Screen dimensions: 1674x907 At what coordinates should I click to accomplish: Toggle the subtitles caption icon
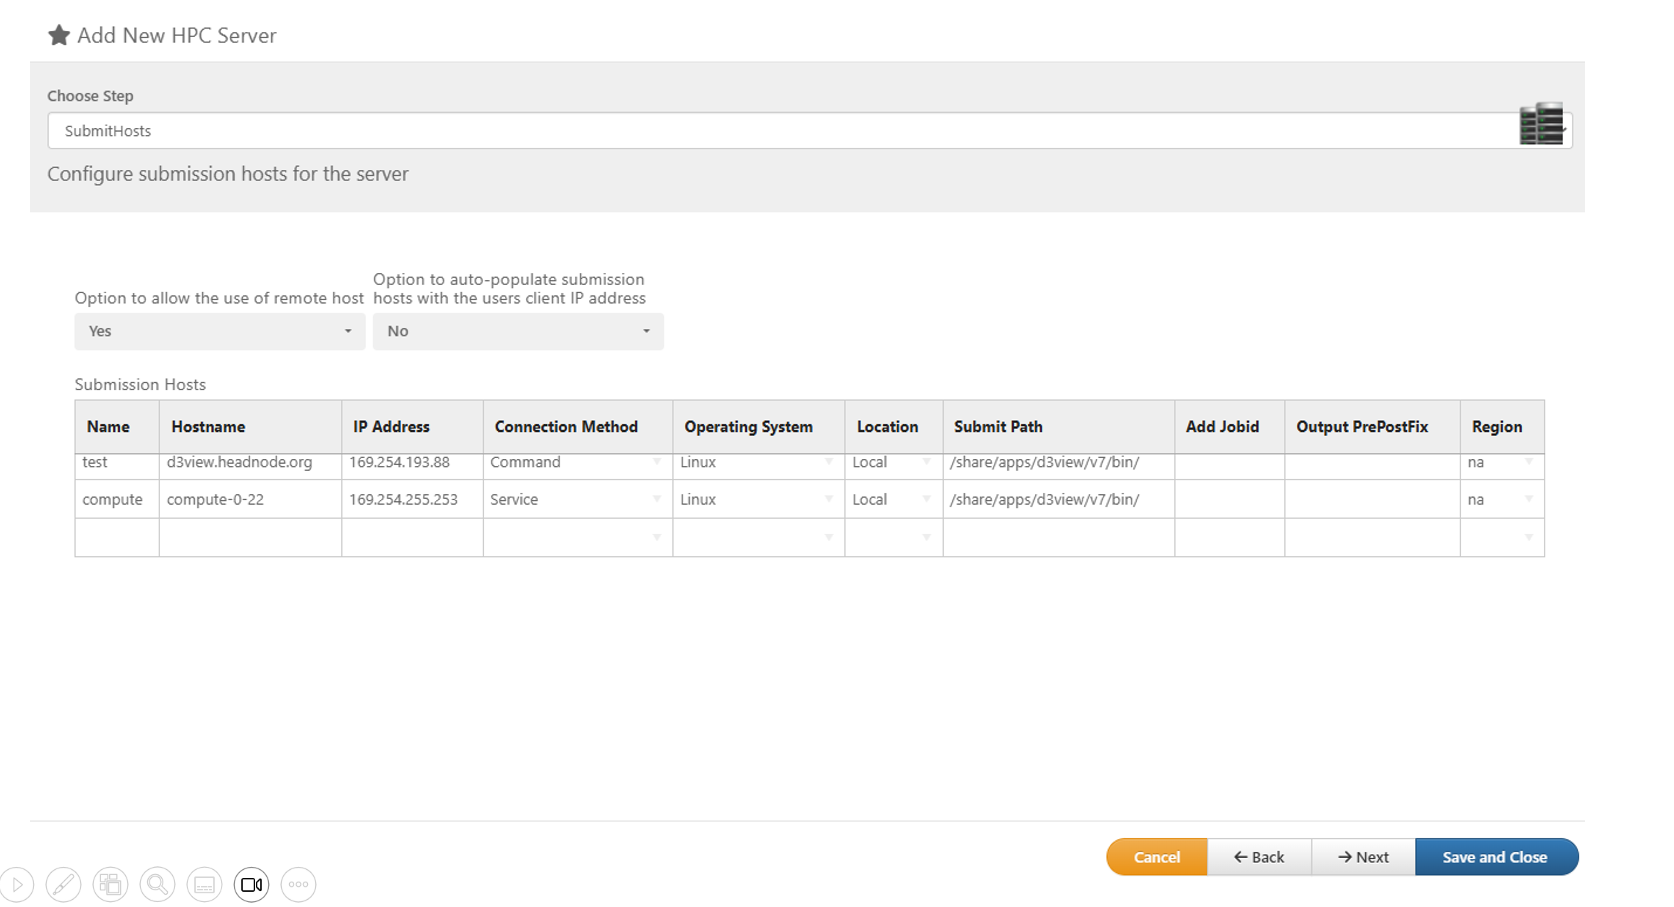pos(204,885)
